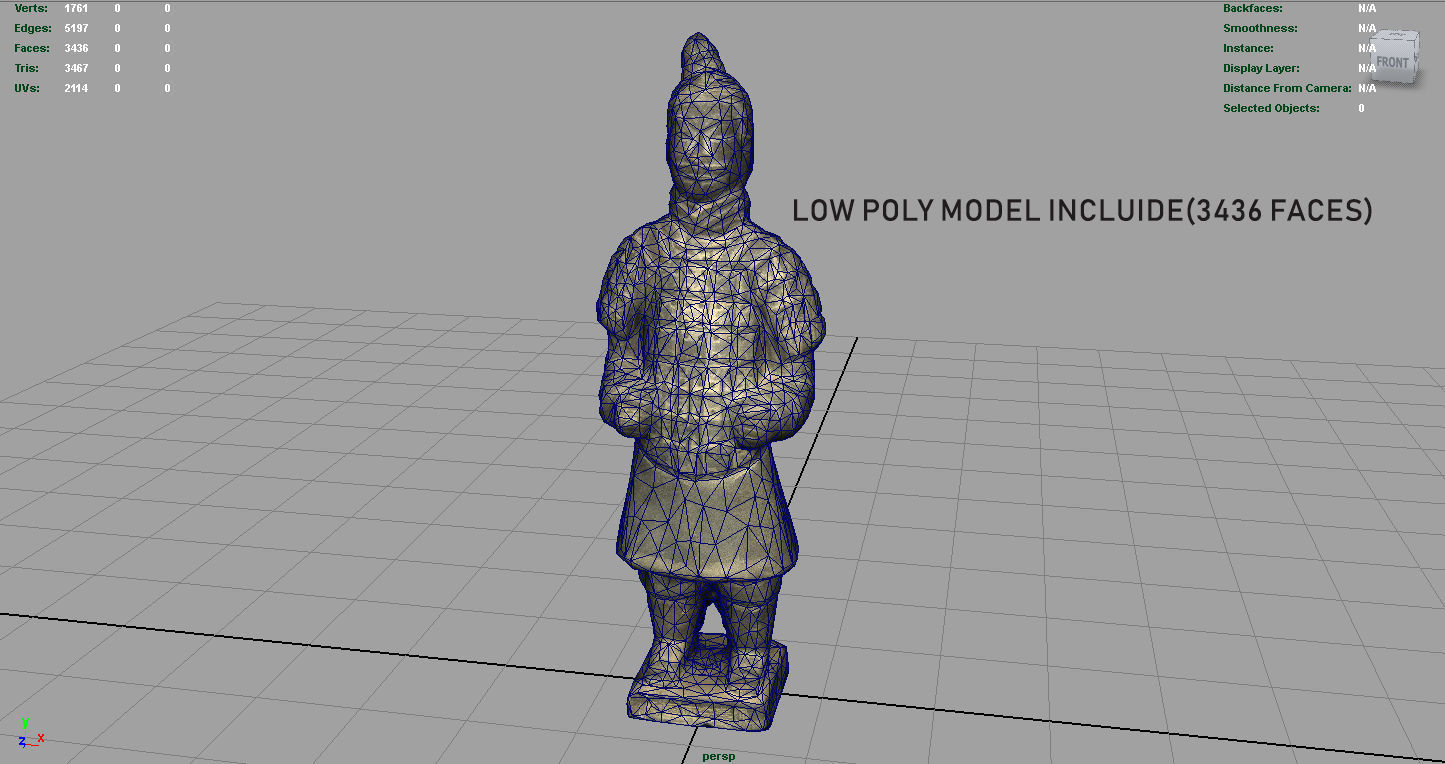
Task: Click the Faces: label in the HUD
Action: click(x=32, y=48)
